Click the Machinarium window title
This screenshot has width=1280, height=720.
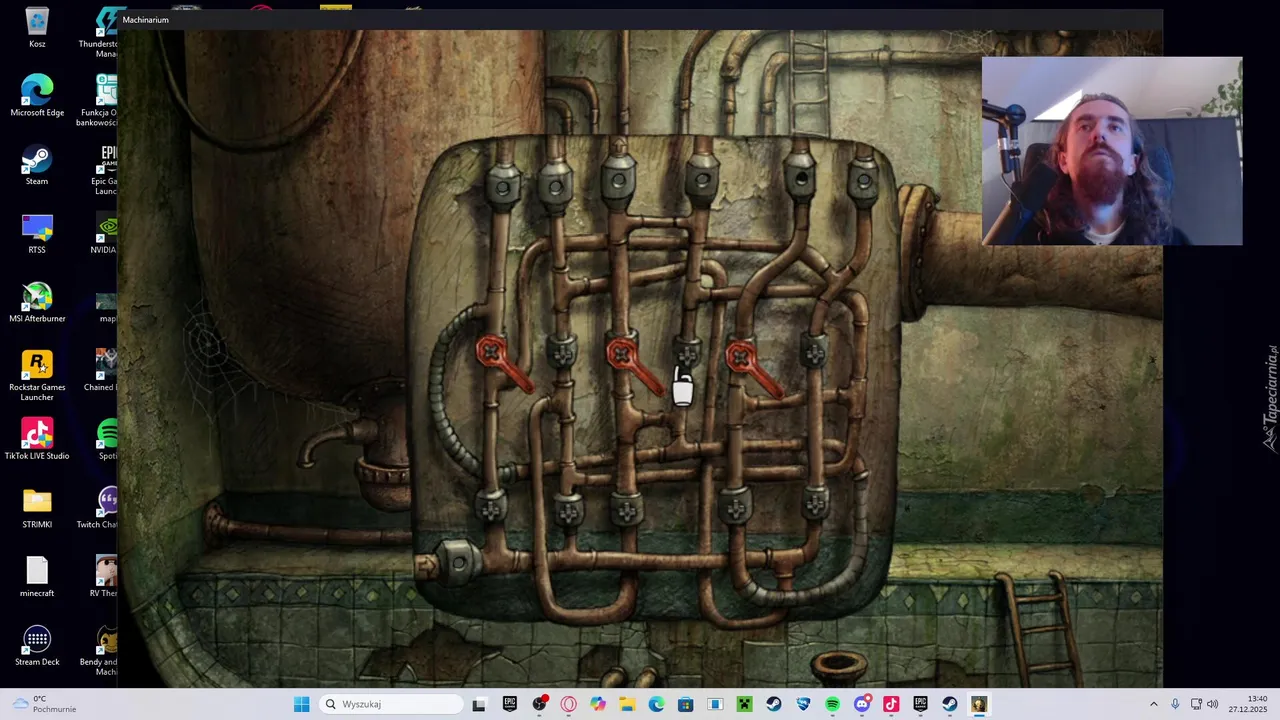[146, 20]
